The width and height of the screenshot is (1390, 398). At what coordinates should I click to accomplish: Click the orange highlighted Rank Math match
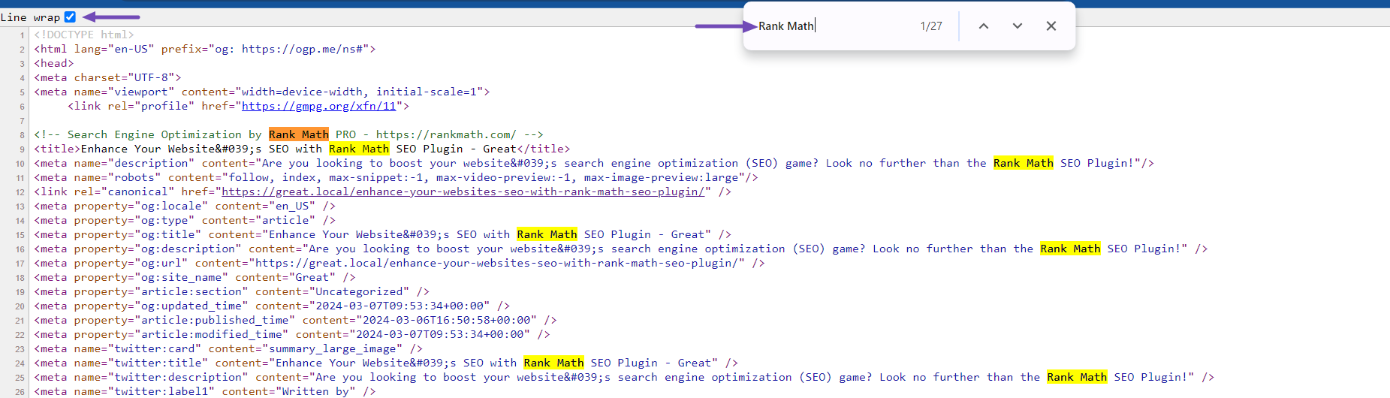tap(298, 134)
